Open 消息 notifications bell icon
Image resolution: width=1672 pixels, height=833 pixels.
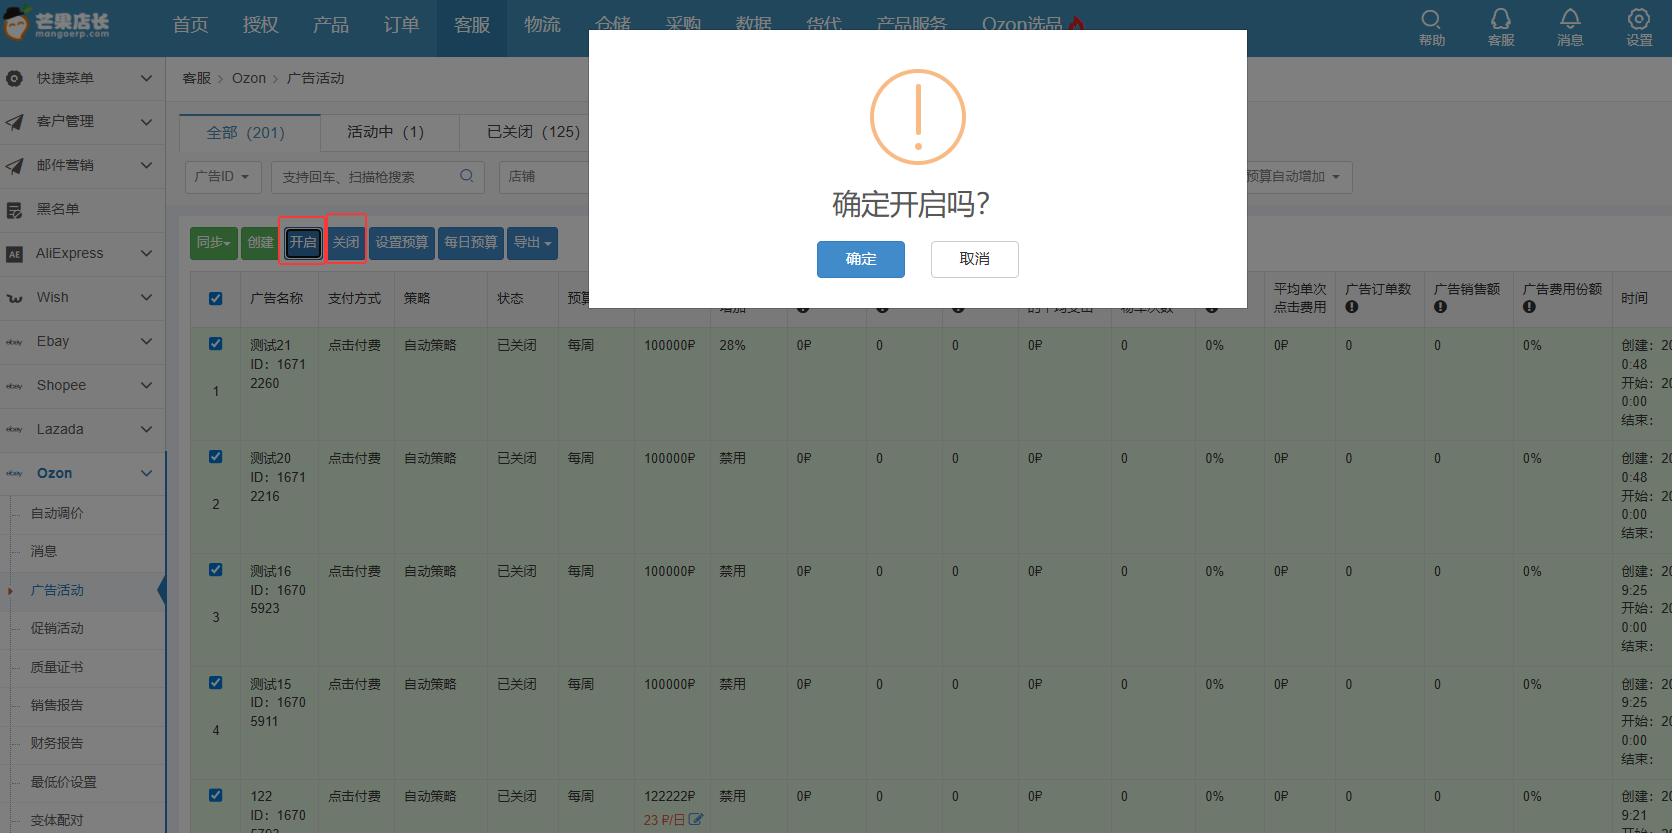pyautogui.click(x=1570, y=28)
